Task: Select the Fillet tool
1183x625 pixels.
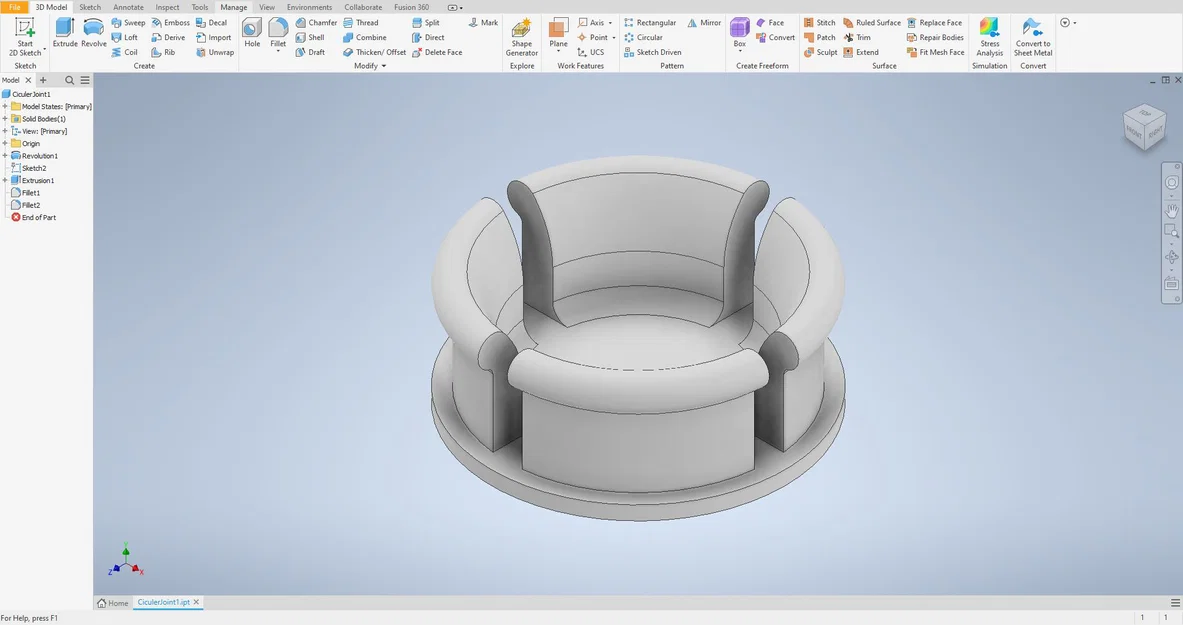Action: (x=278, y=30)
